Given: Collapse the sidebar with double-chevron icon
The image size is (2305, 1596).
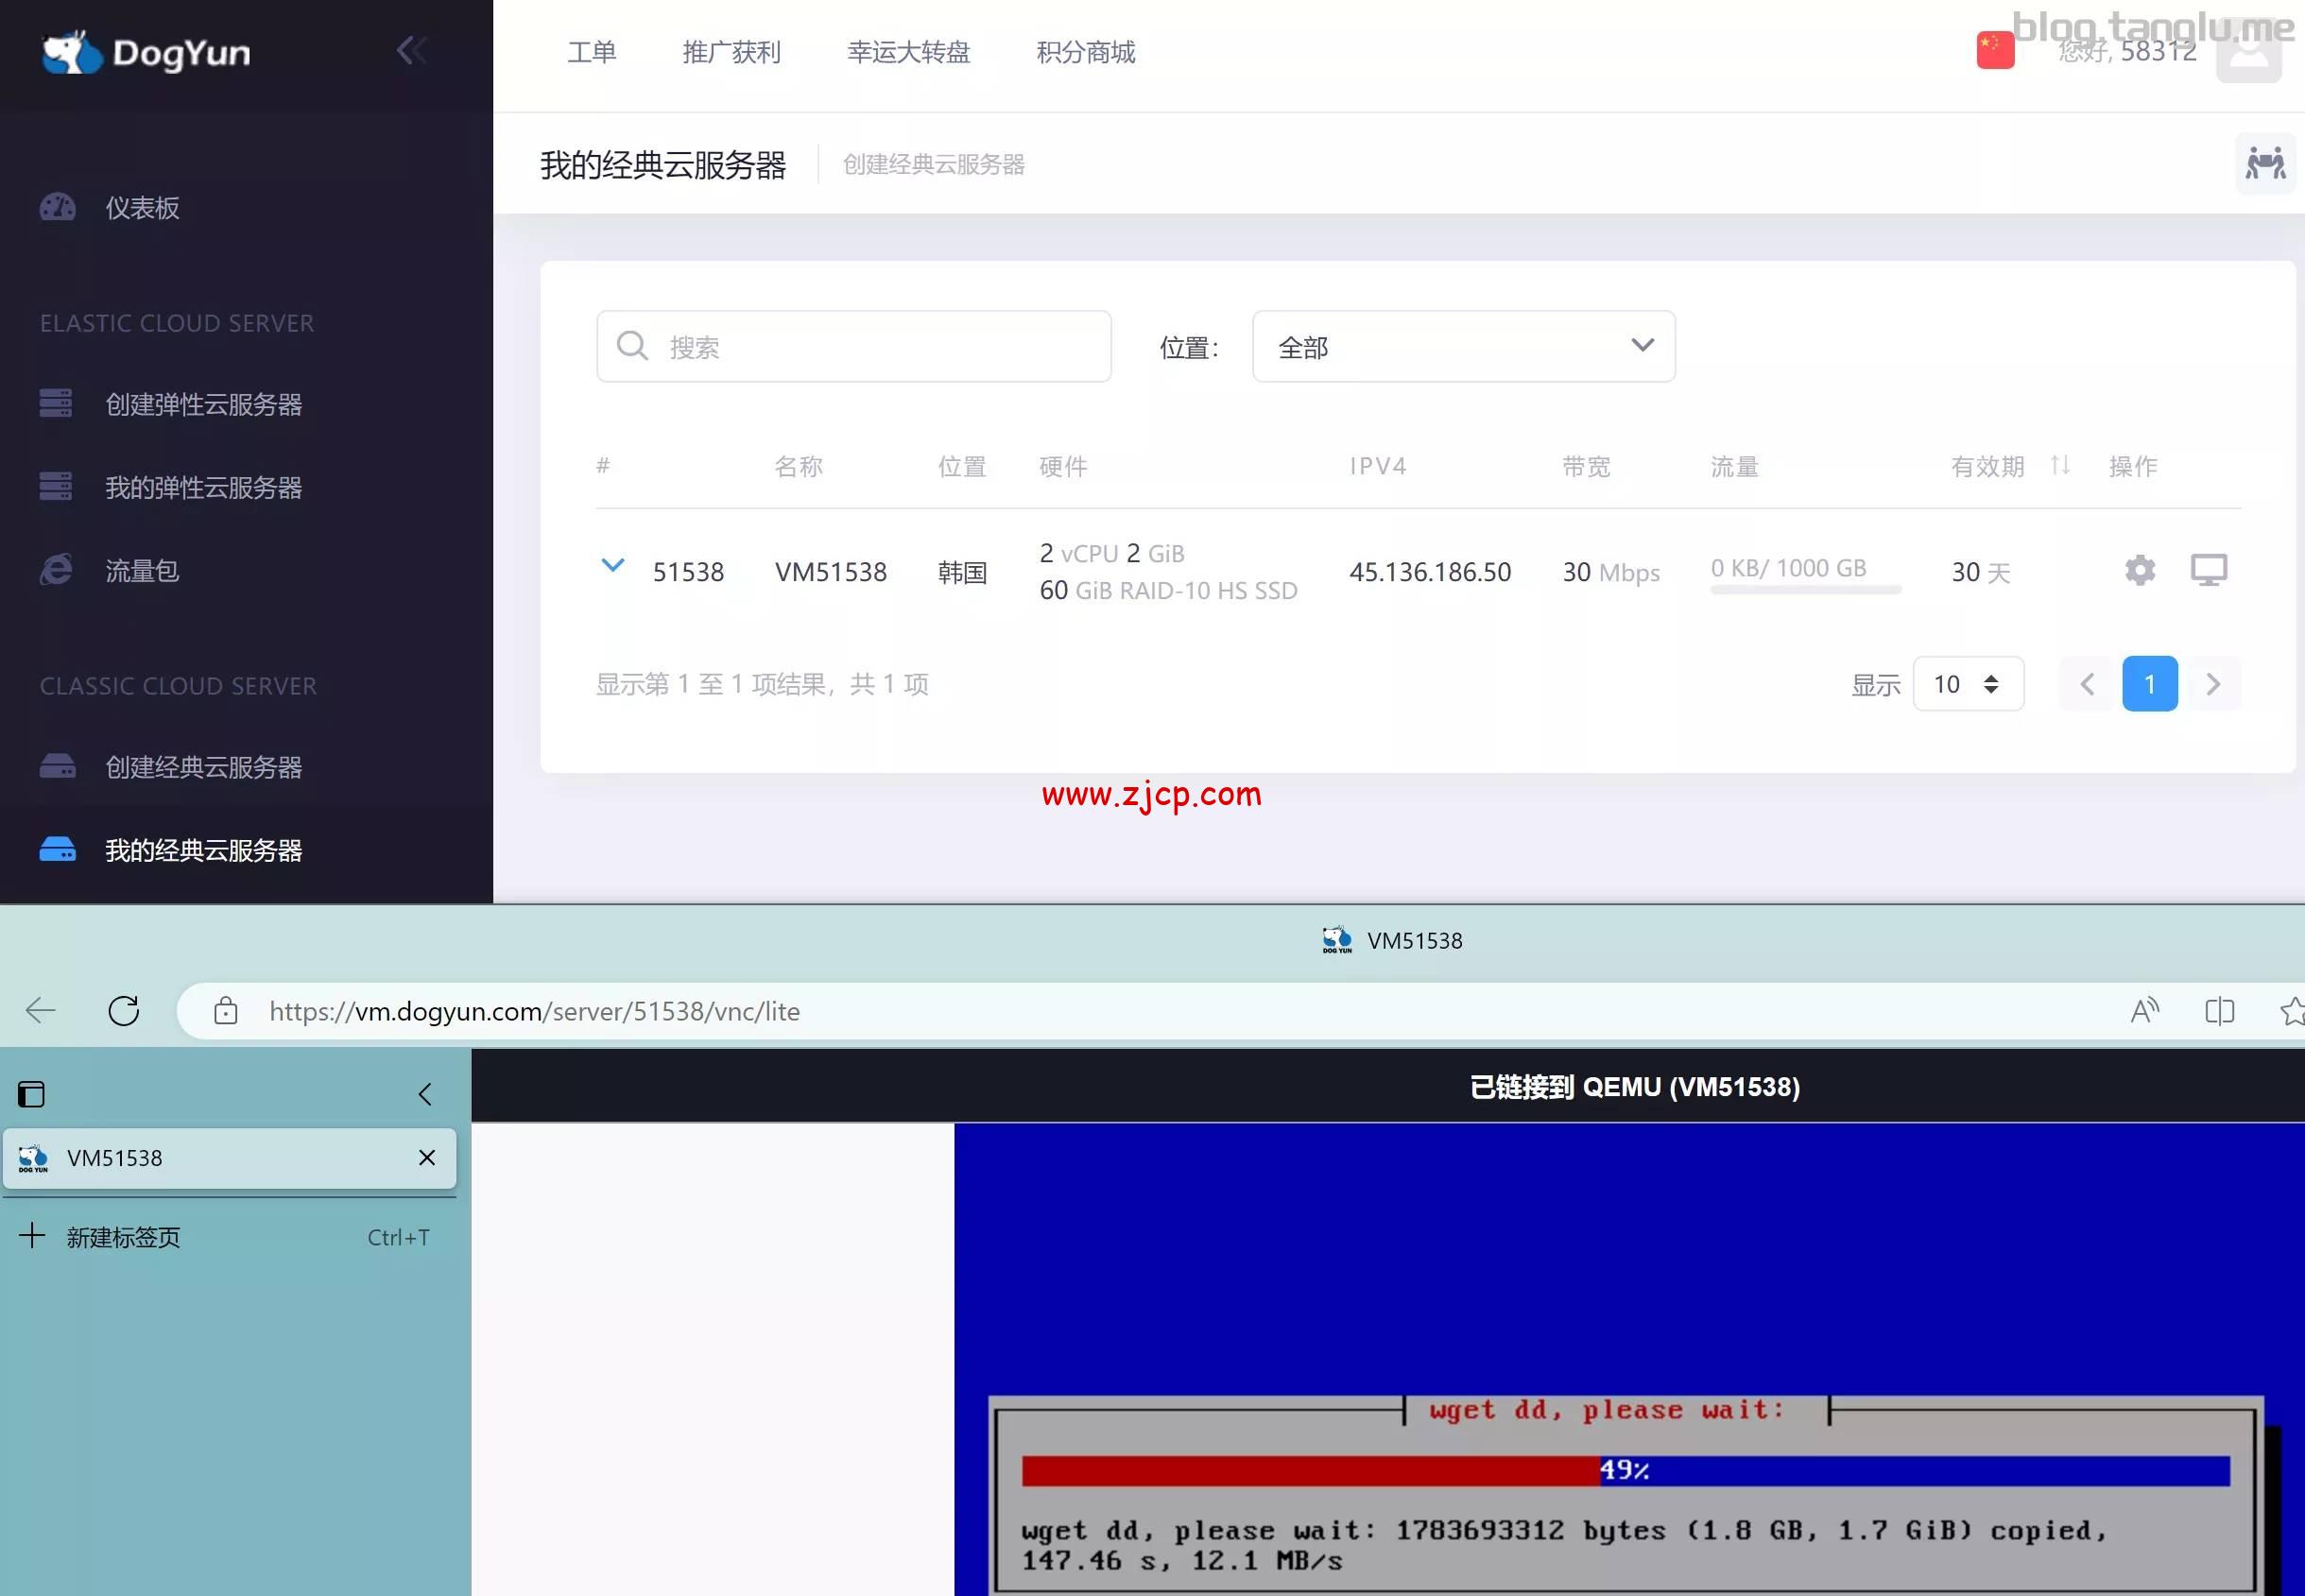Looking at the screenshot, I should click(x=412, y=51).
